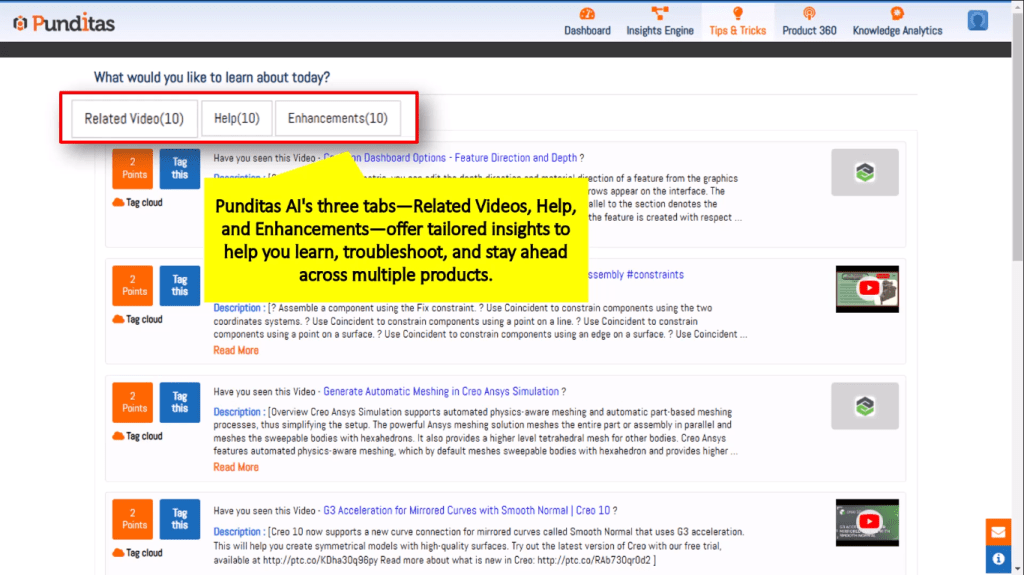Select the Tips & Tricks lightbulb icon

(737, 13)
